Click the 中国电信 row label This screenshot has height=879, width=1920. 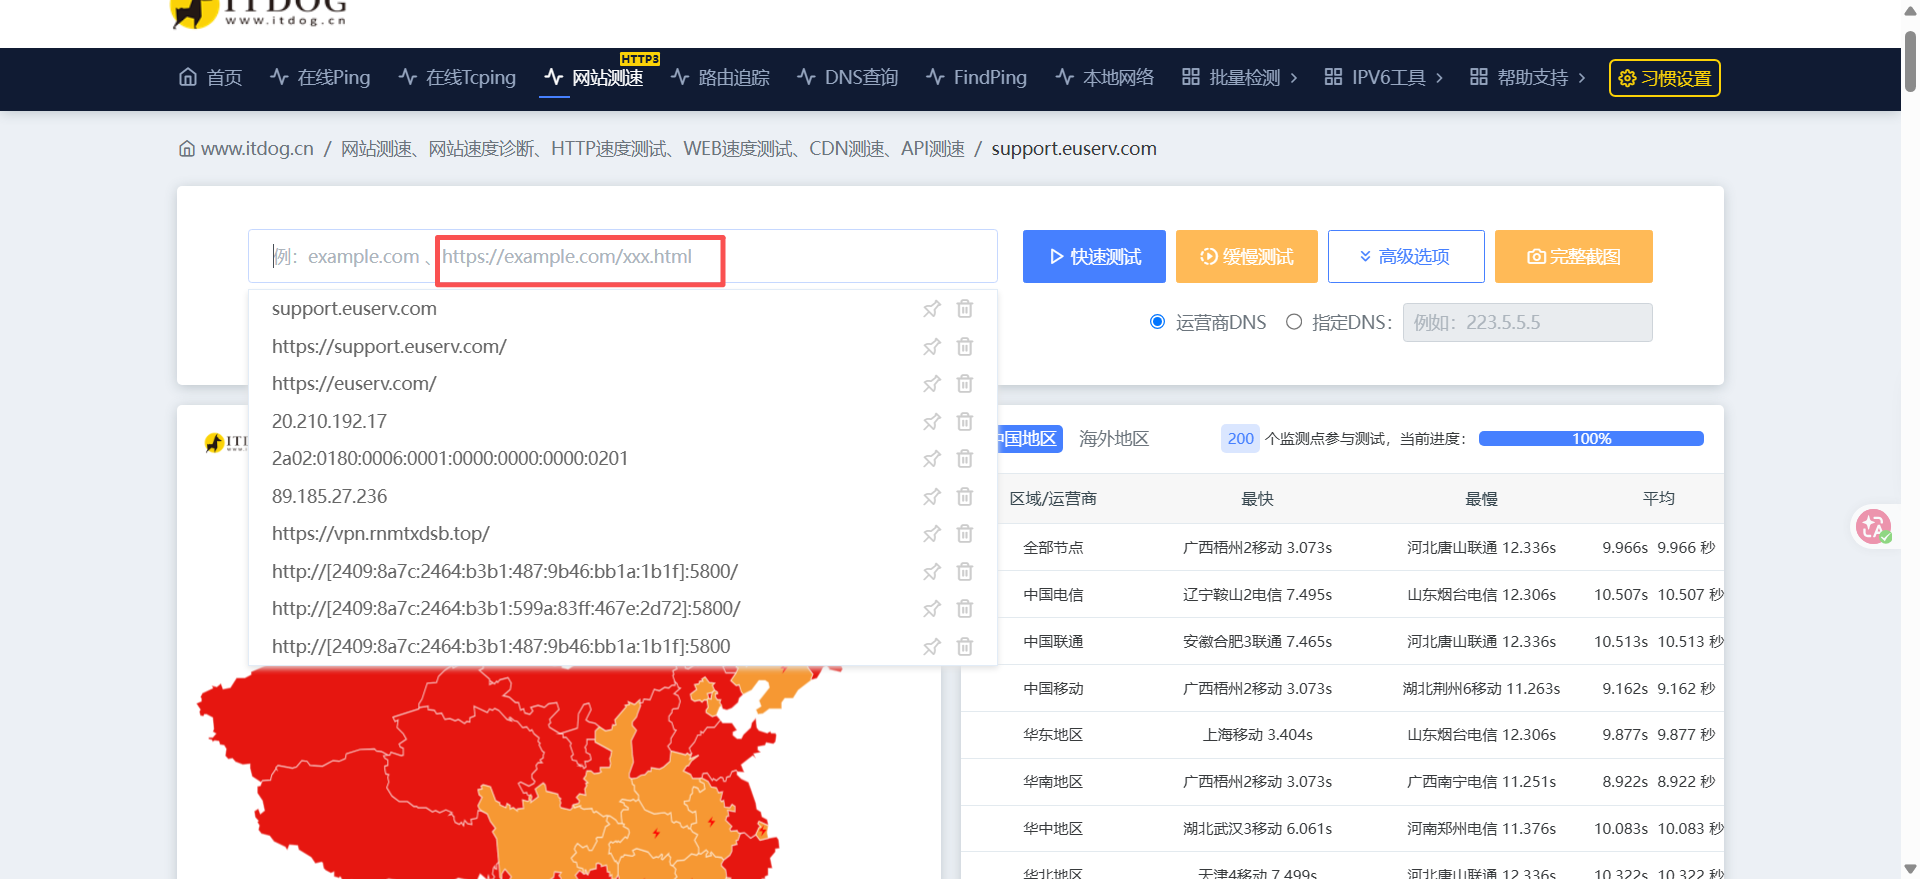click(x=1053, y=595)
